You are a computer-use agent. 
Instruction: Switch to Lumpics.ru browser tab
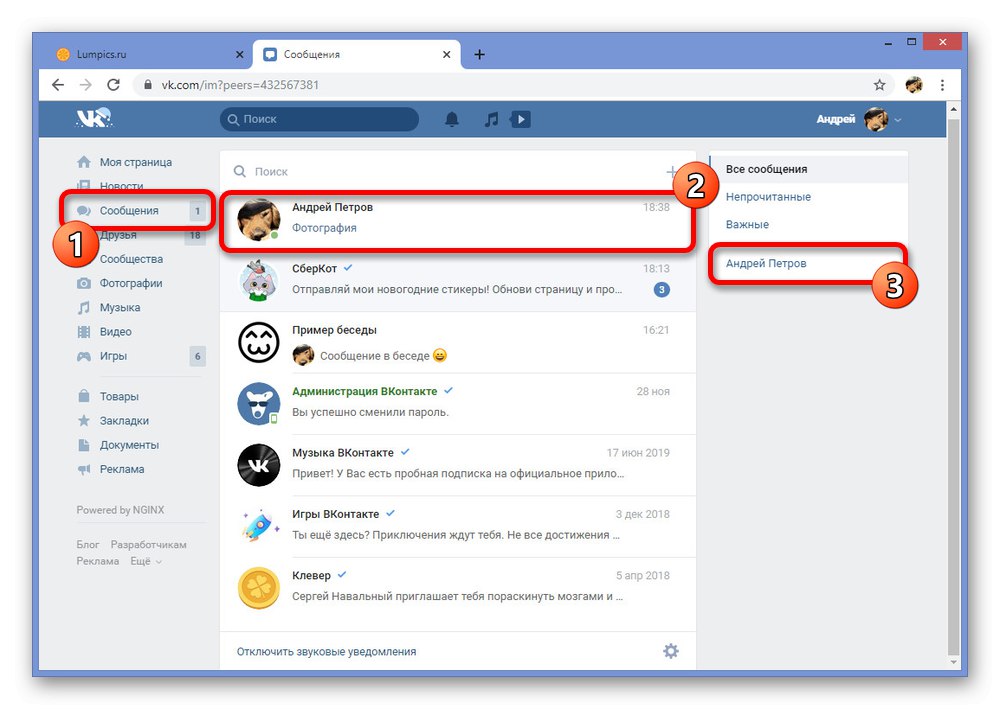point(151,55)
